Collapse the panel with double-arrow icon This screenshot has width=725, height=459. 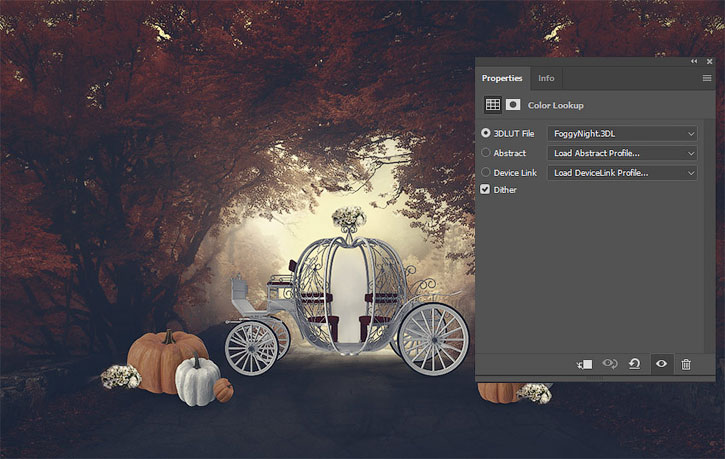click(x=694, y=61)
